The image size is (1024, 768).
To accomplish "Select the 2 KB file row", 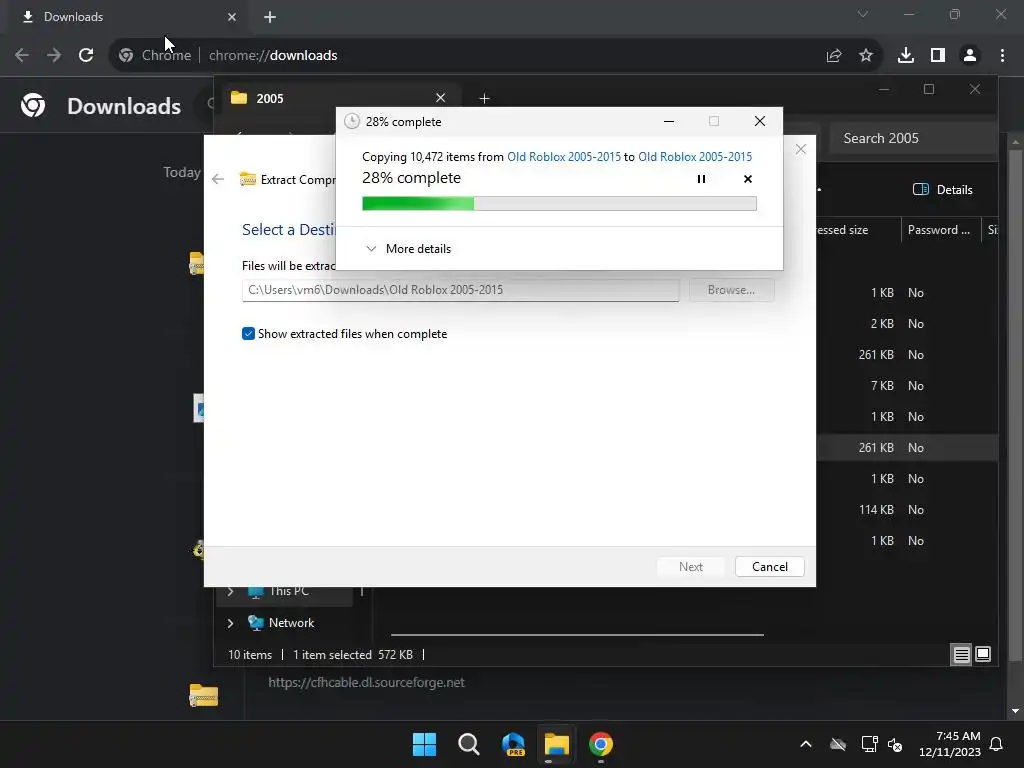I will (x=906, y=324).
